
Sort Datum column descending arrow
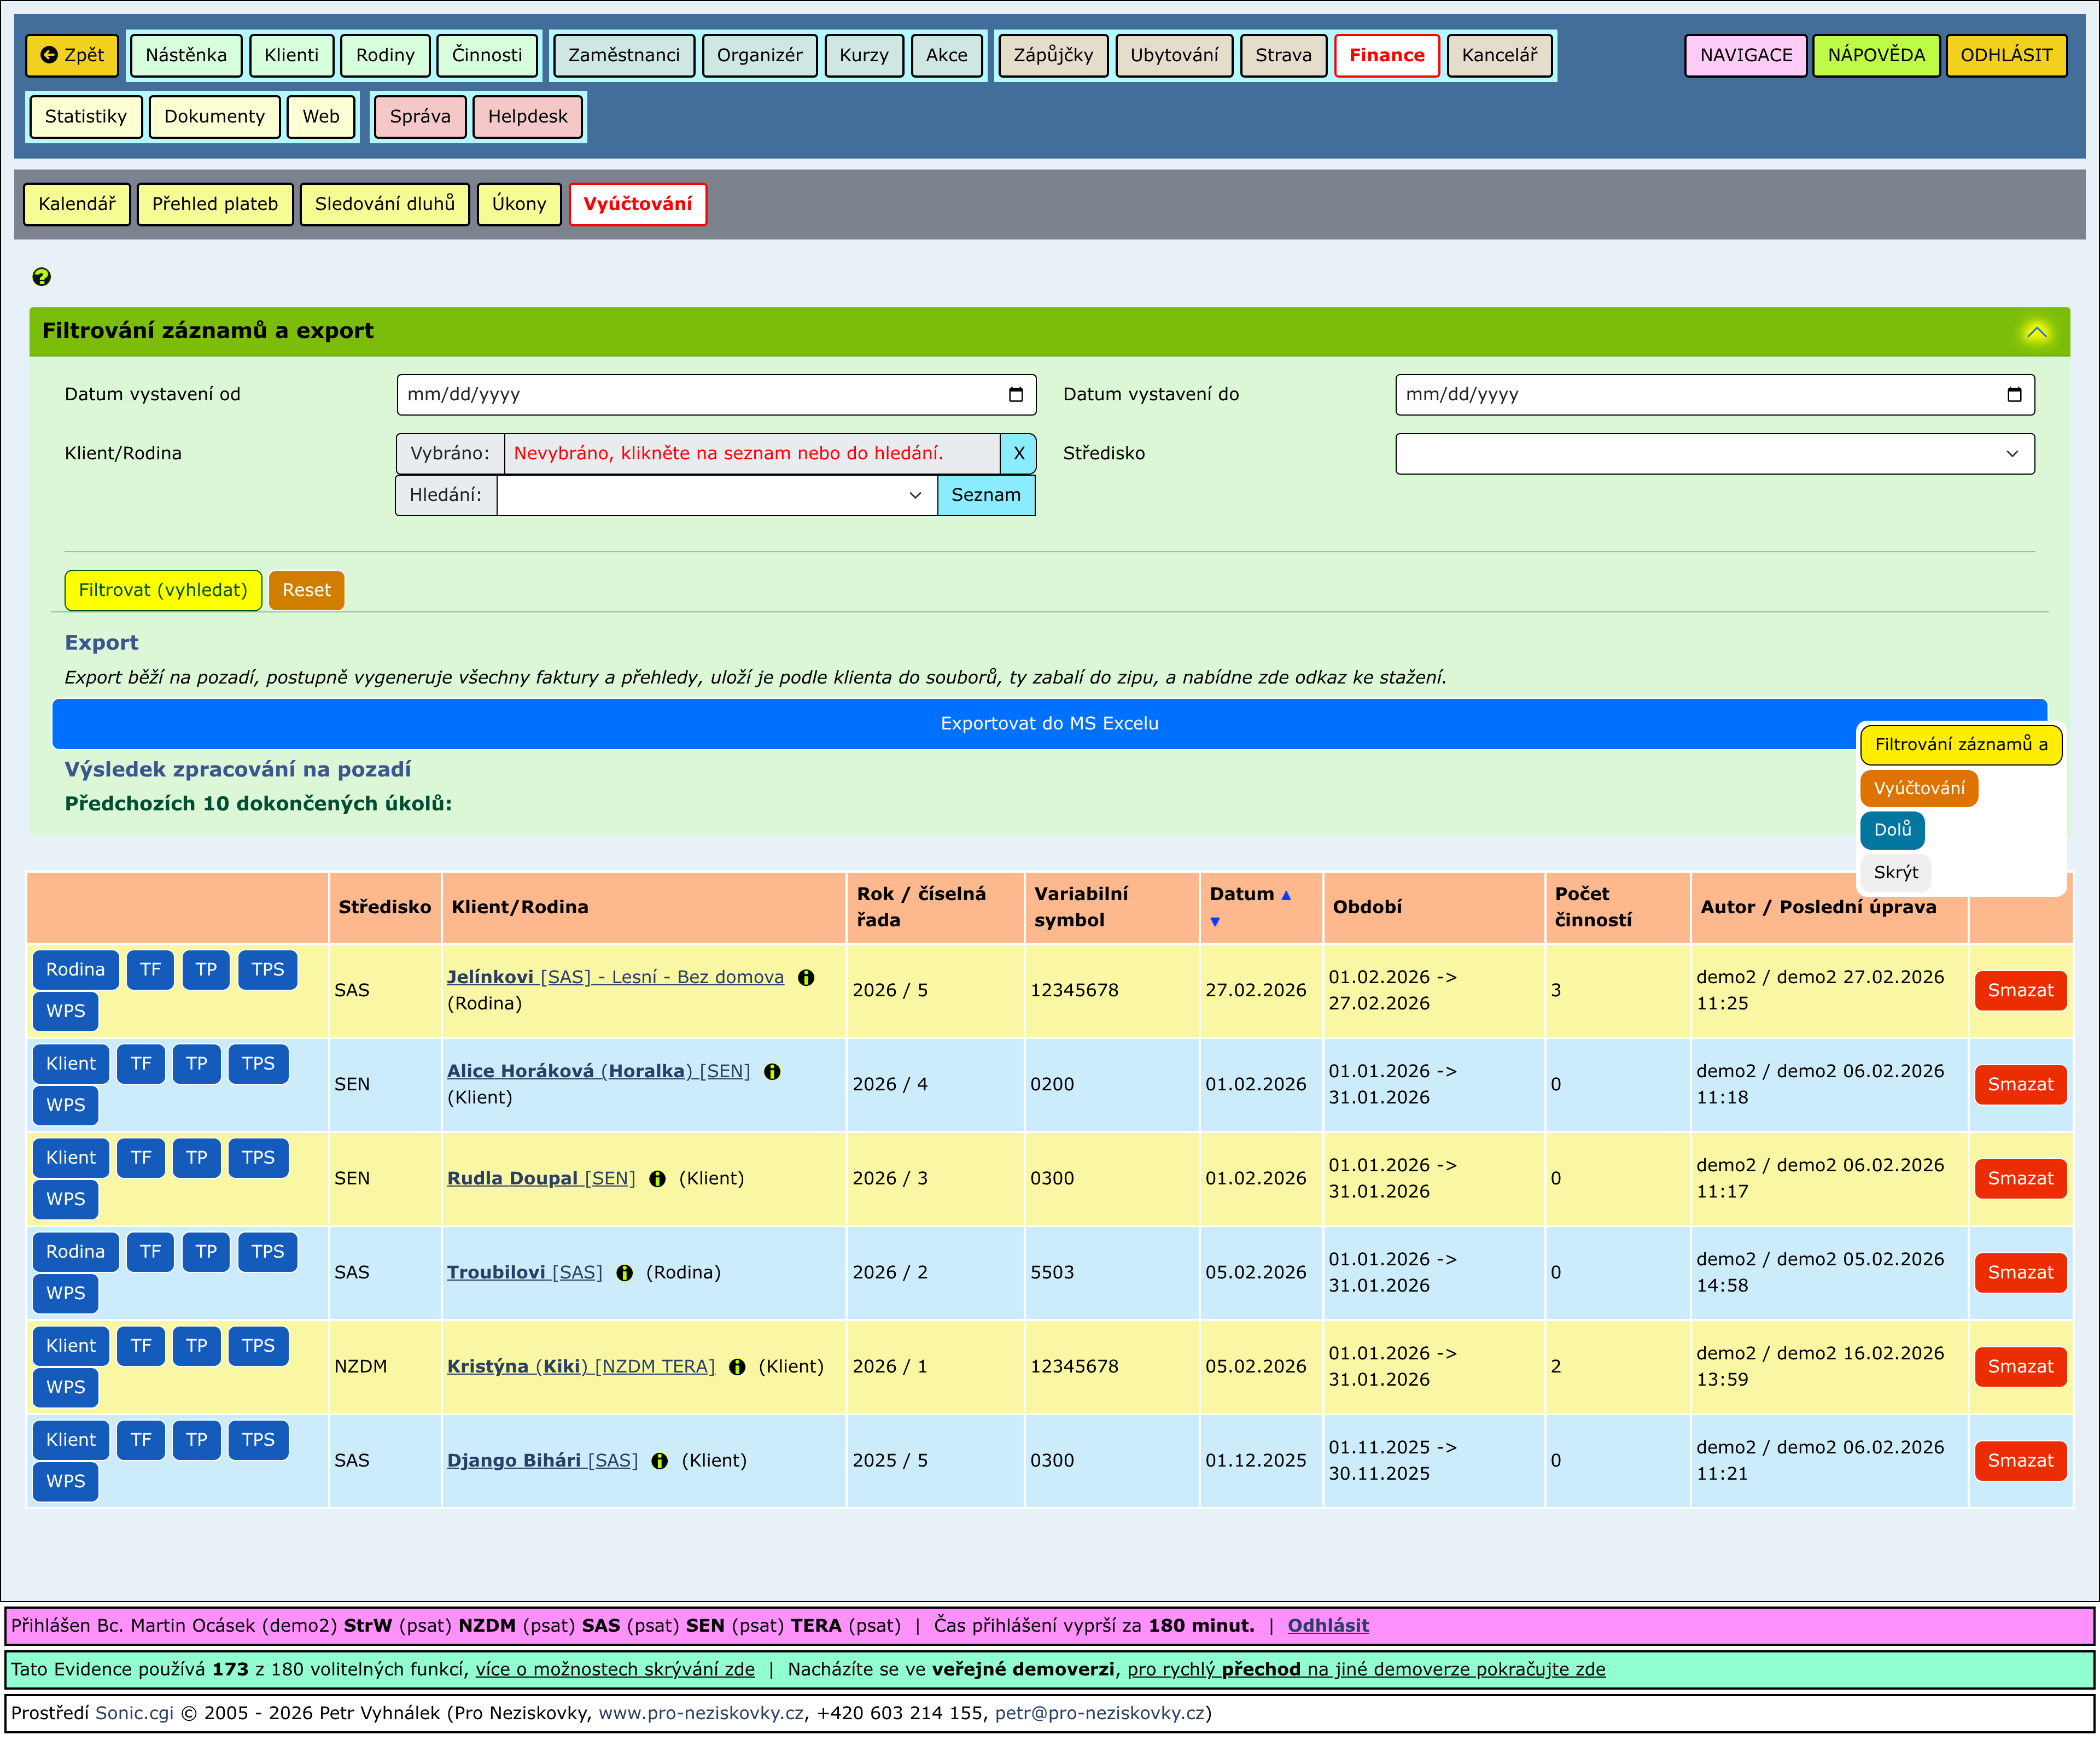(1215, 922)
